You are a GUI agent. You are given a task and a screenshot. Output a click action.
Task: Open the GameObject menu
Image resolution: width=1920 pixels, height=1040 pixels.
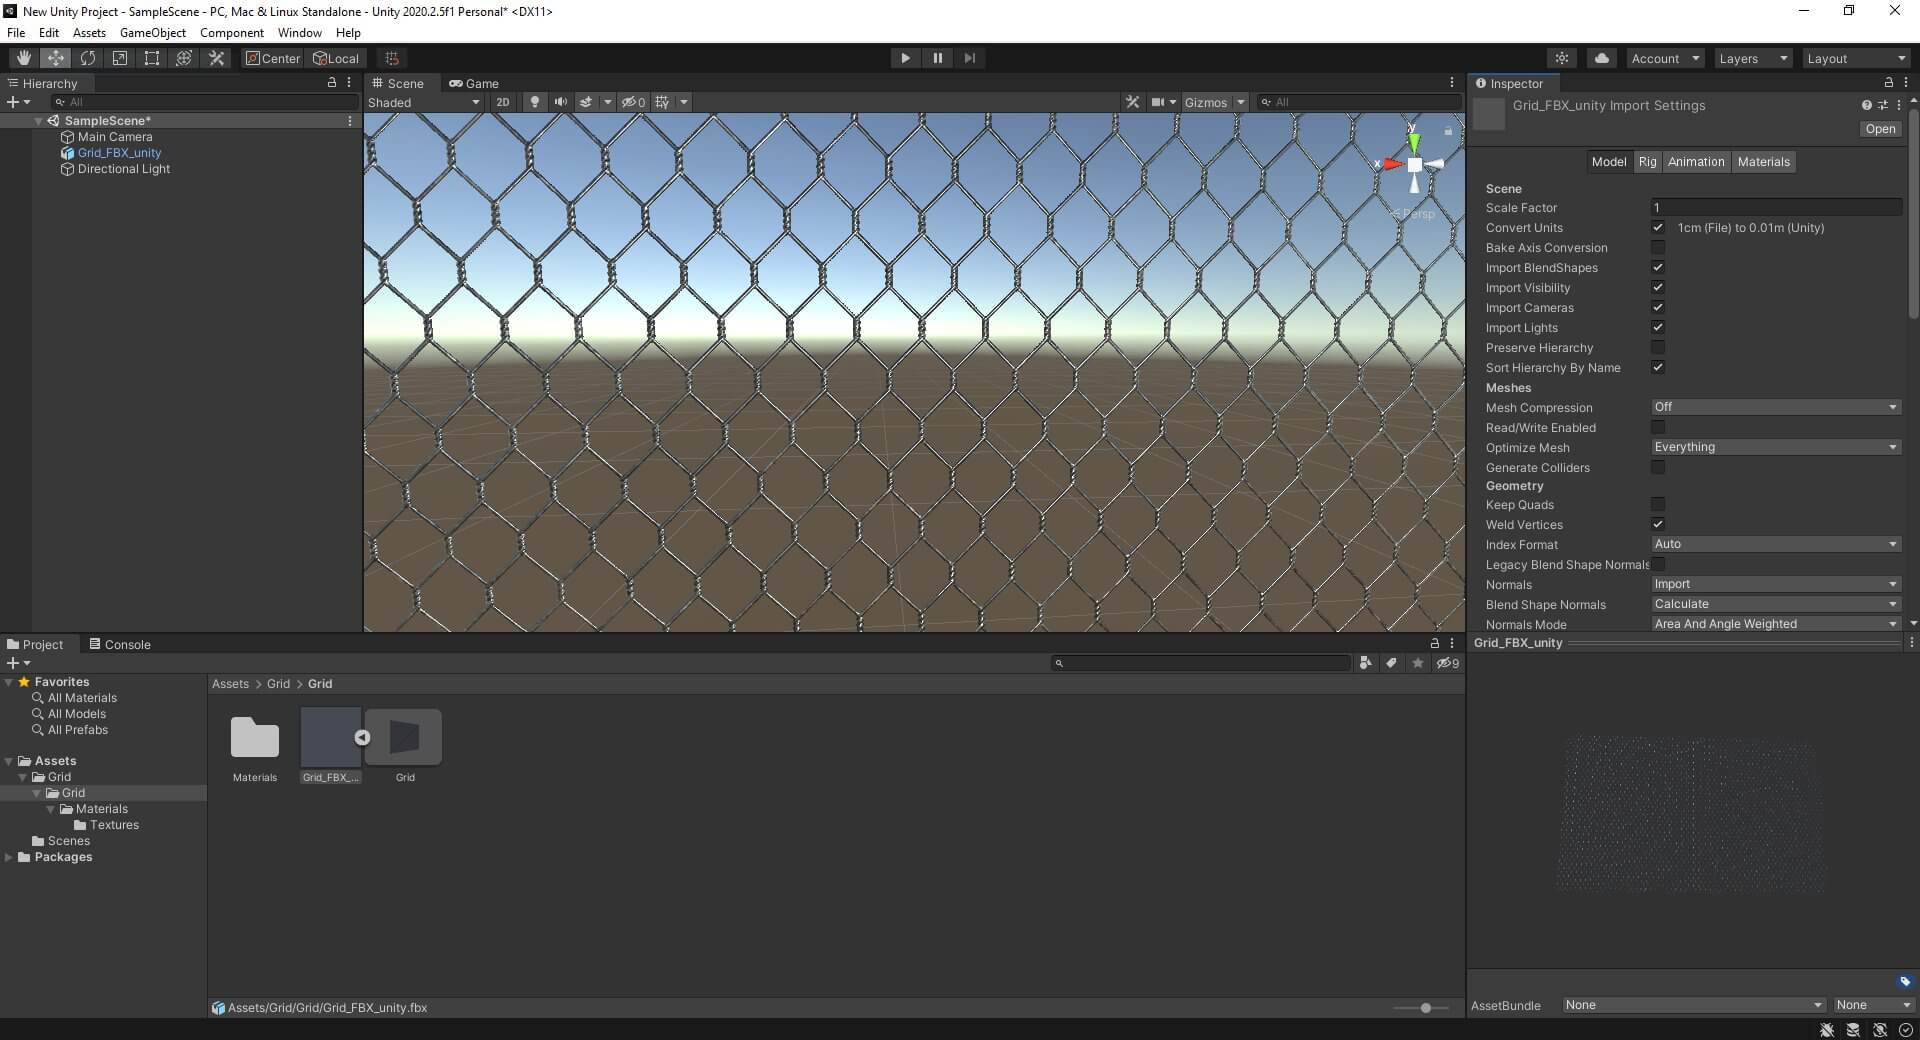pos(152,33)
